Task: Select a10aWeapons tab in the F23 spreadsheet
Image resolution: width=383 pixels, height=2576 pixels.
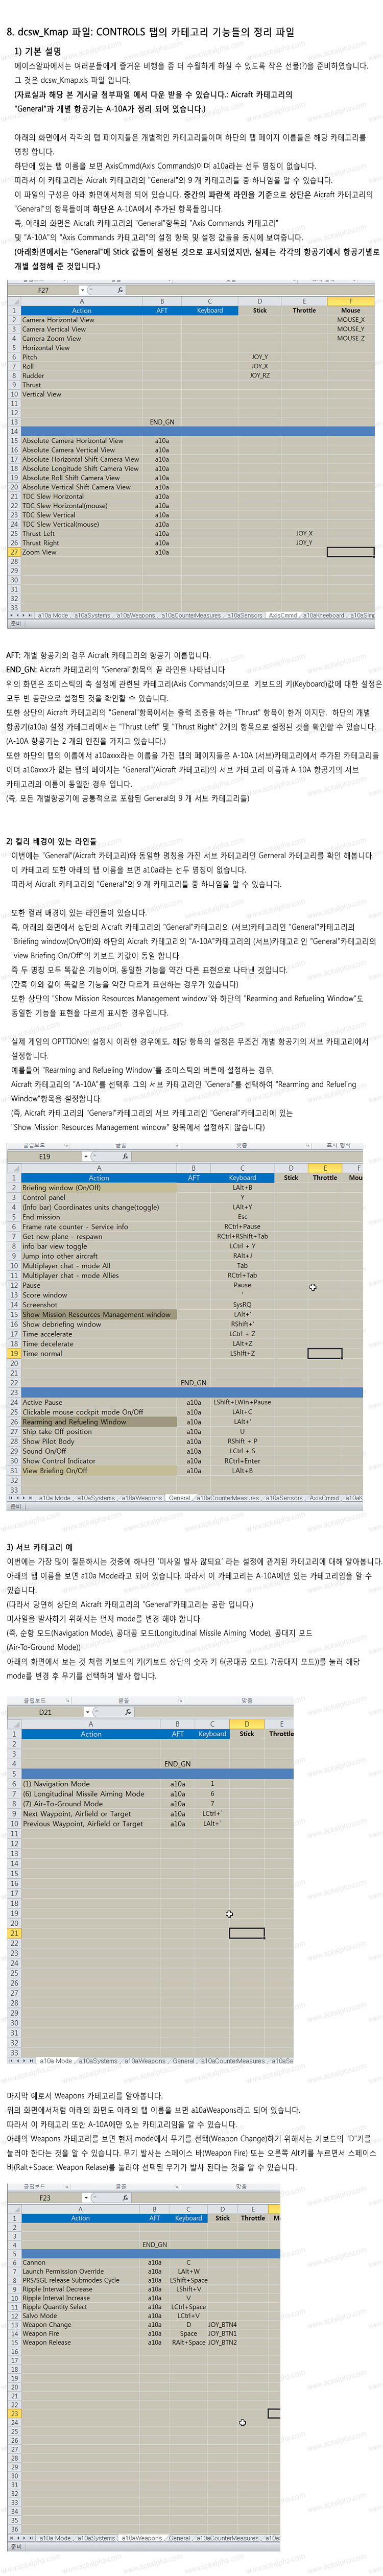Action: point(142,2538)
